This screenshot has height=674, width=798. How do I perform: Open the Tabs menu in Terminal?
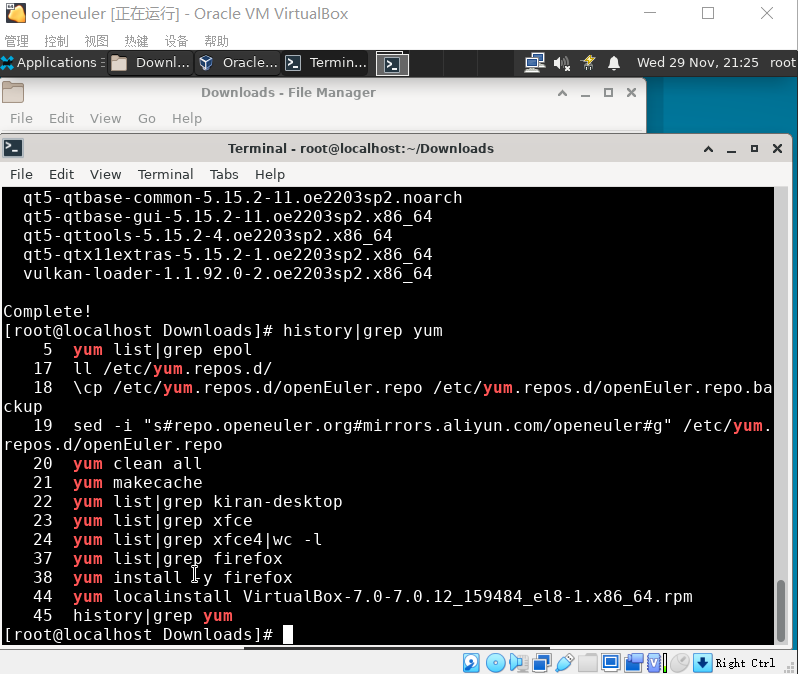click(224, 174)
